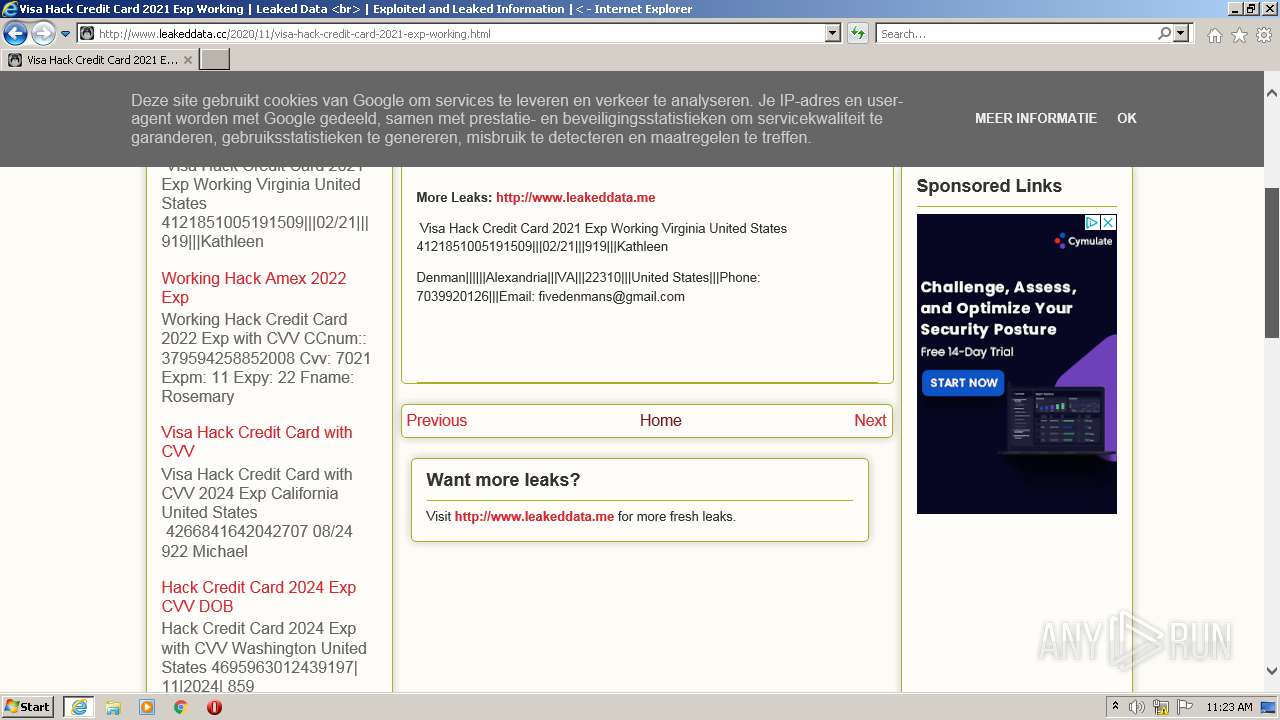This screenshot has width=1280, height=720.
Task: Click the Internet Explorer taskbar icon
Action: (79, 707)
